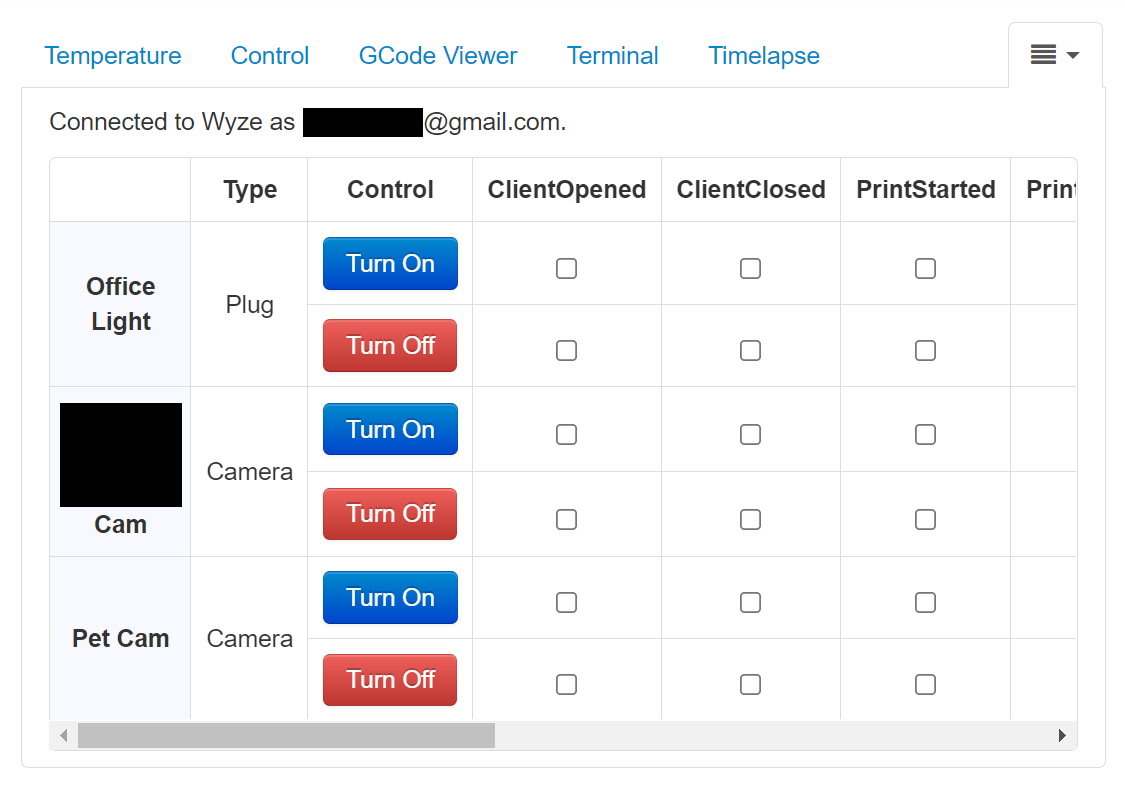Select the Timelapse tab

[763, 55]
